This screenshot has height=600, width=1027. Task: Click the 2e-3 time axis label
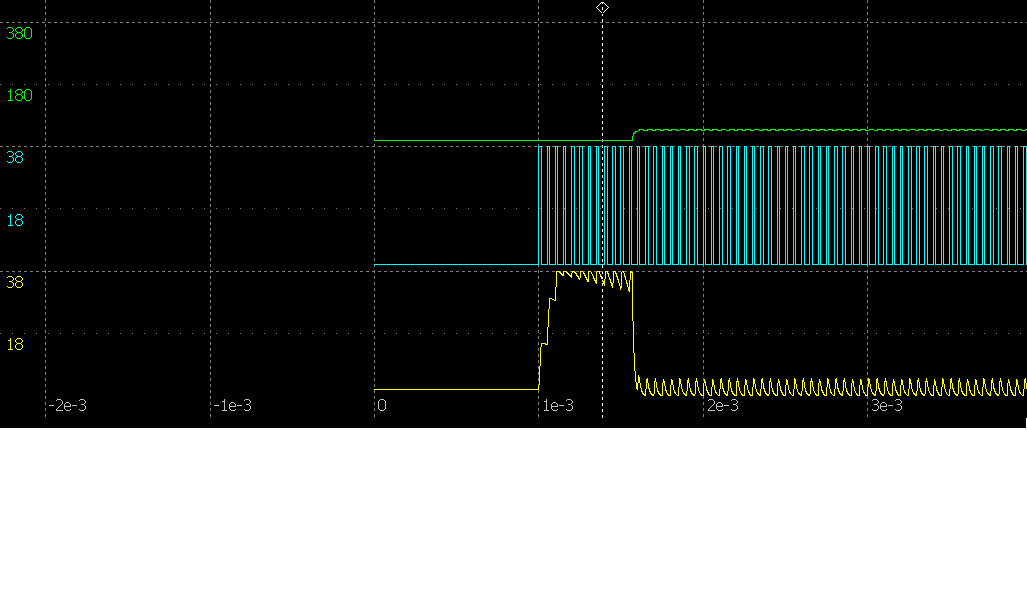click(x=722, y=406)
